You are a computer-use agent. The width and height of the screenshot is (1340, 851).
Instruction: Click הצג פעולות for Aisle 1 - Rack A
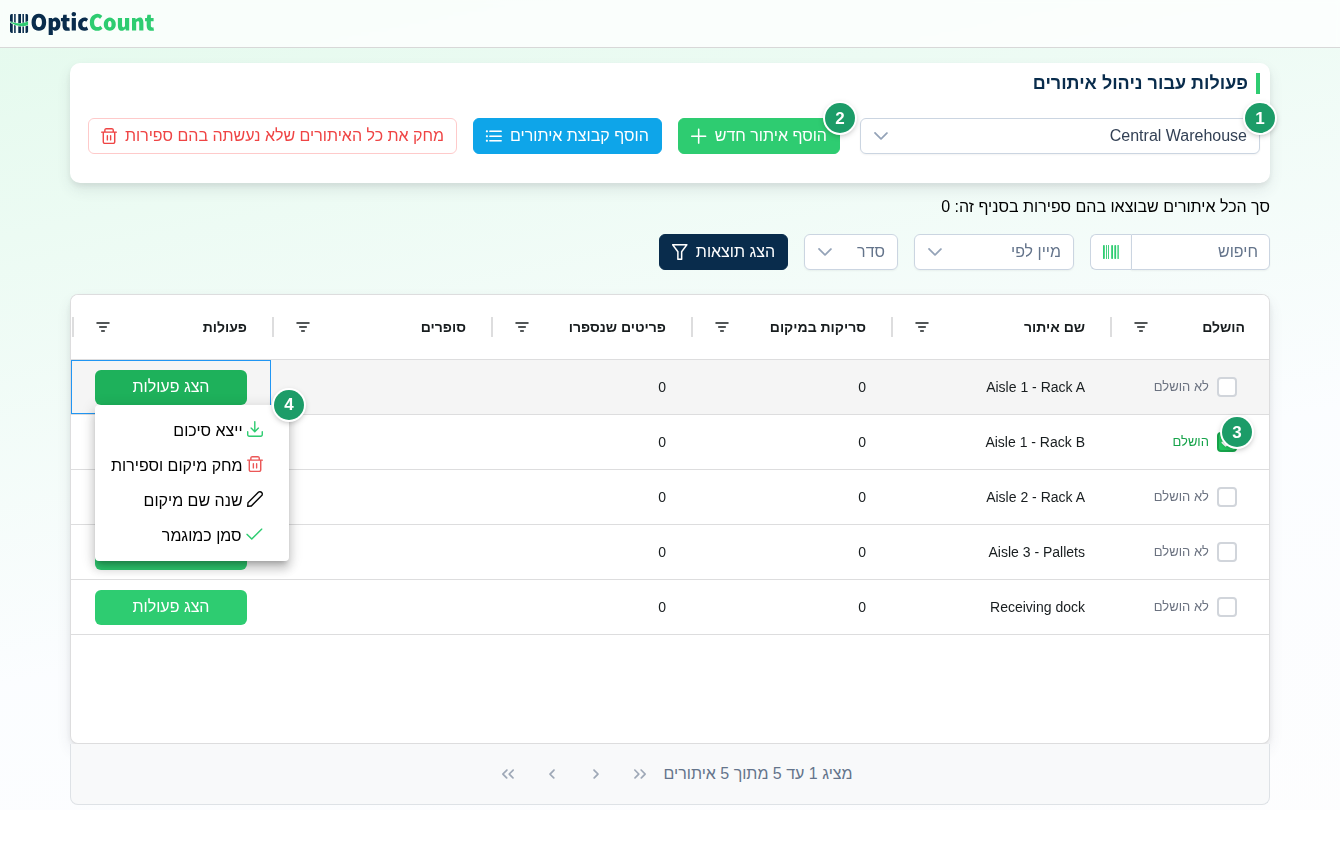click(171, 387)
